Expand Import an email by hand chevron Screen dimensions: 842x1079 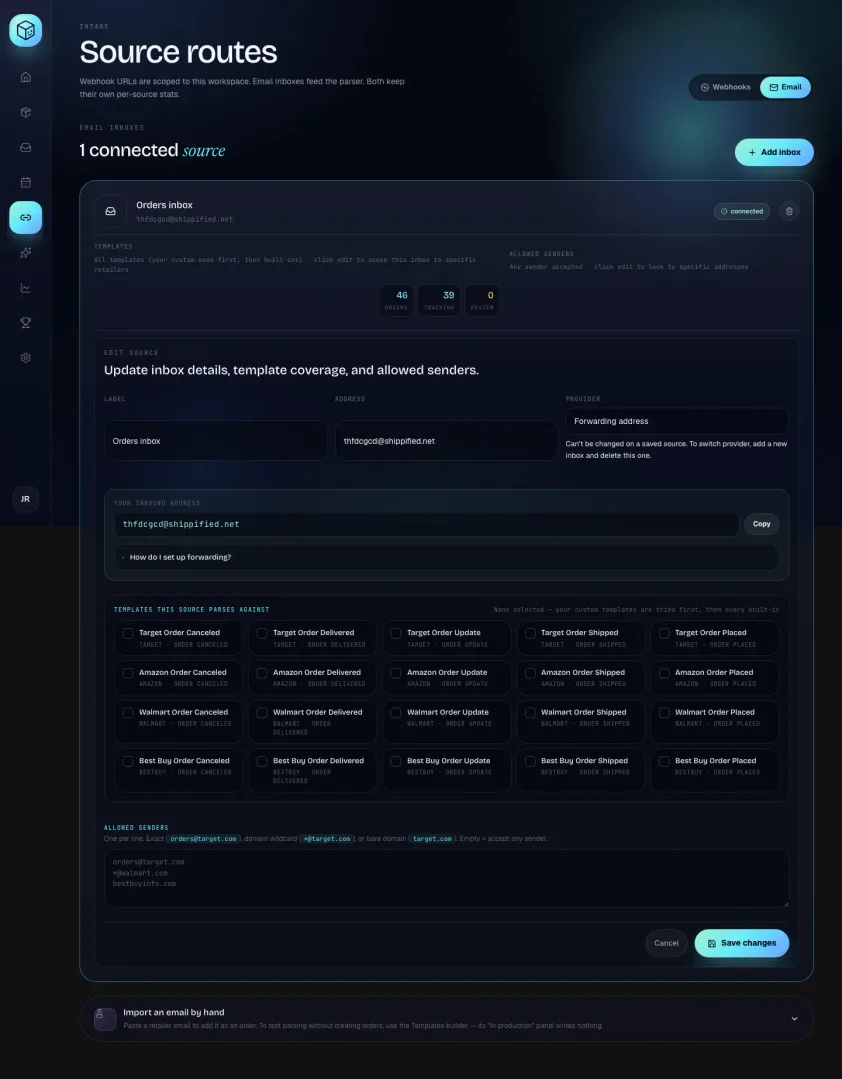point(795,1018)
